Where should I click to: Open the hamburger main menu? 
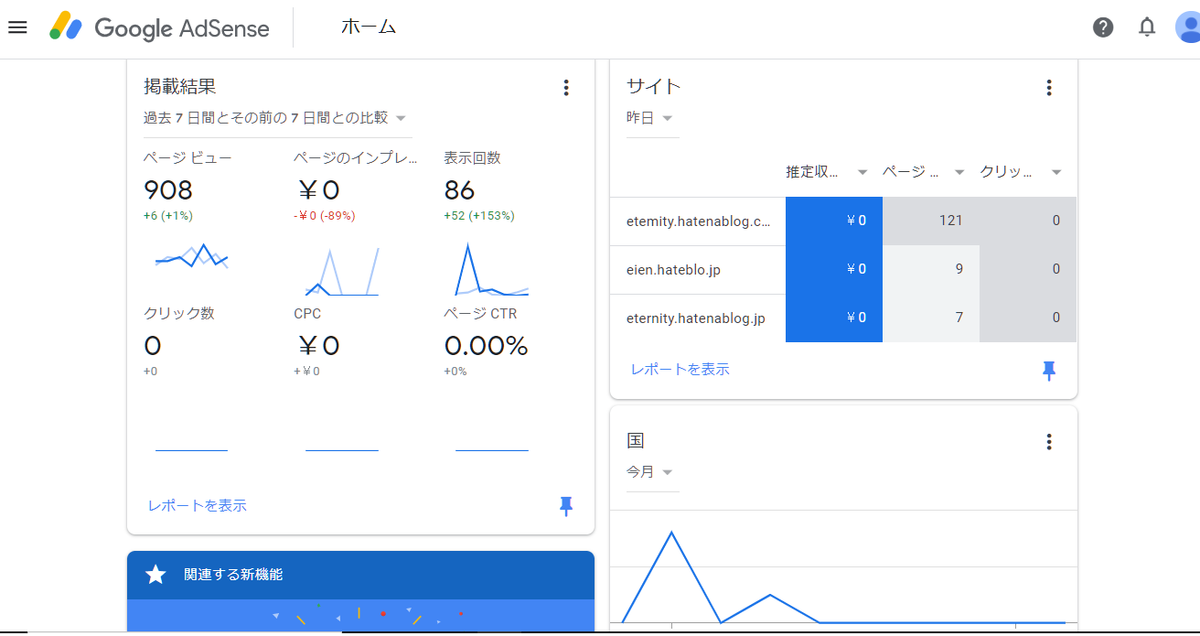tap(17, 27)
